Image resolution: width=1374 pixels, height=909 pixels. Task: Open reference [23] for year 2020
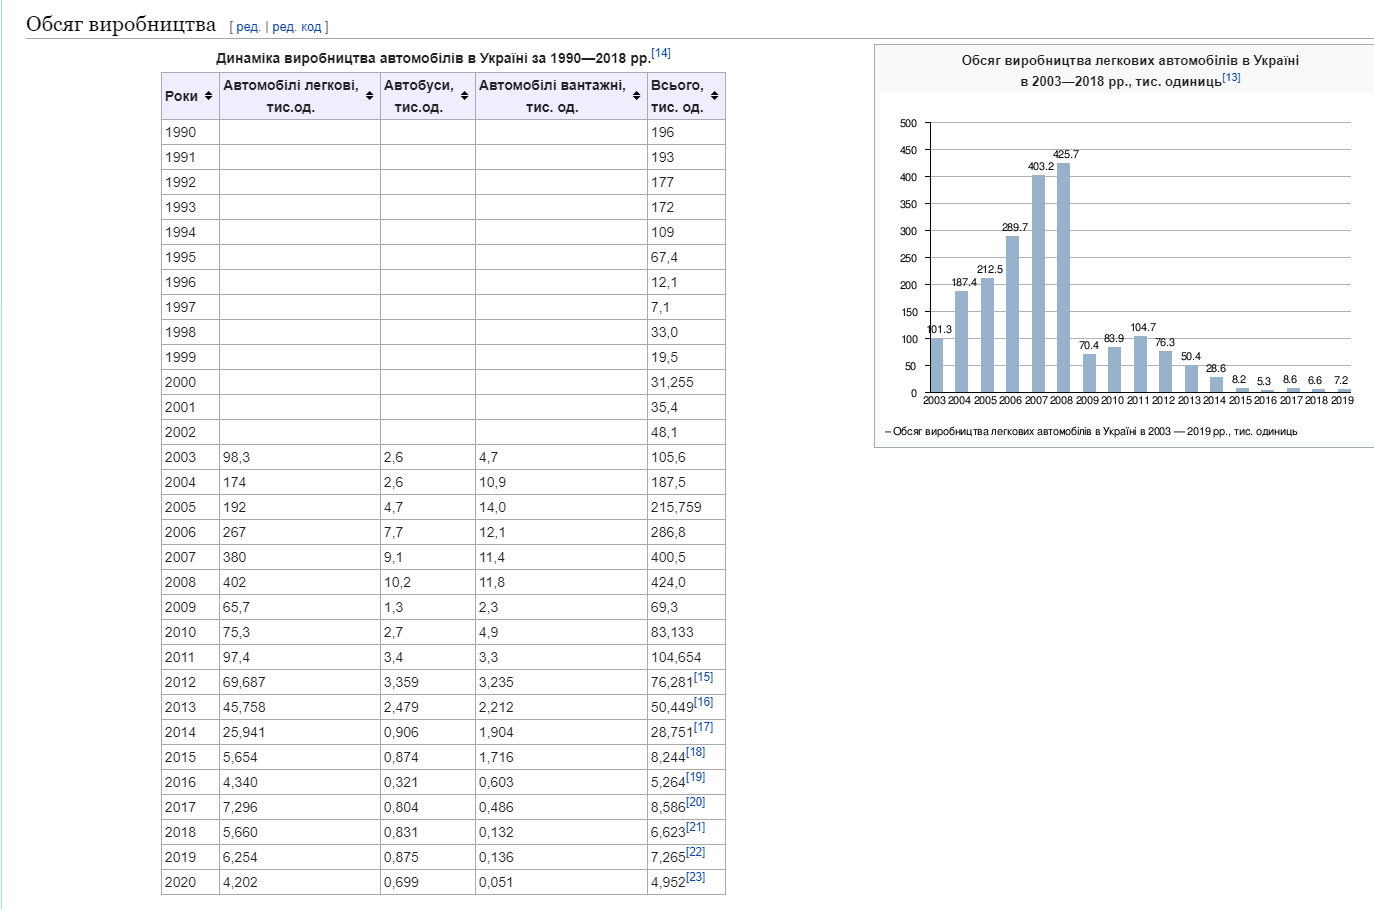pyautogui.click(x=695, y=877)
